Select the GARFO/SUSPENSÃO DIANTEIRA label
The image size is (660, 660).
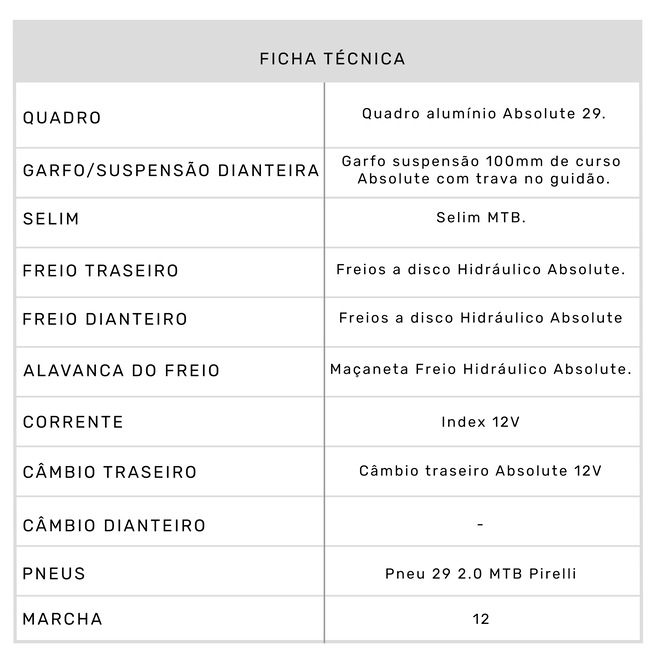(171, 171)
